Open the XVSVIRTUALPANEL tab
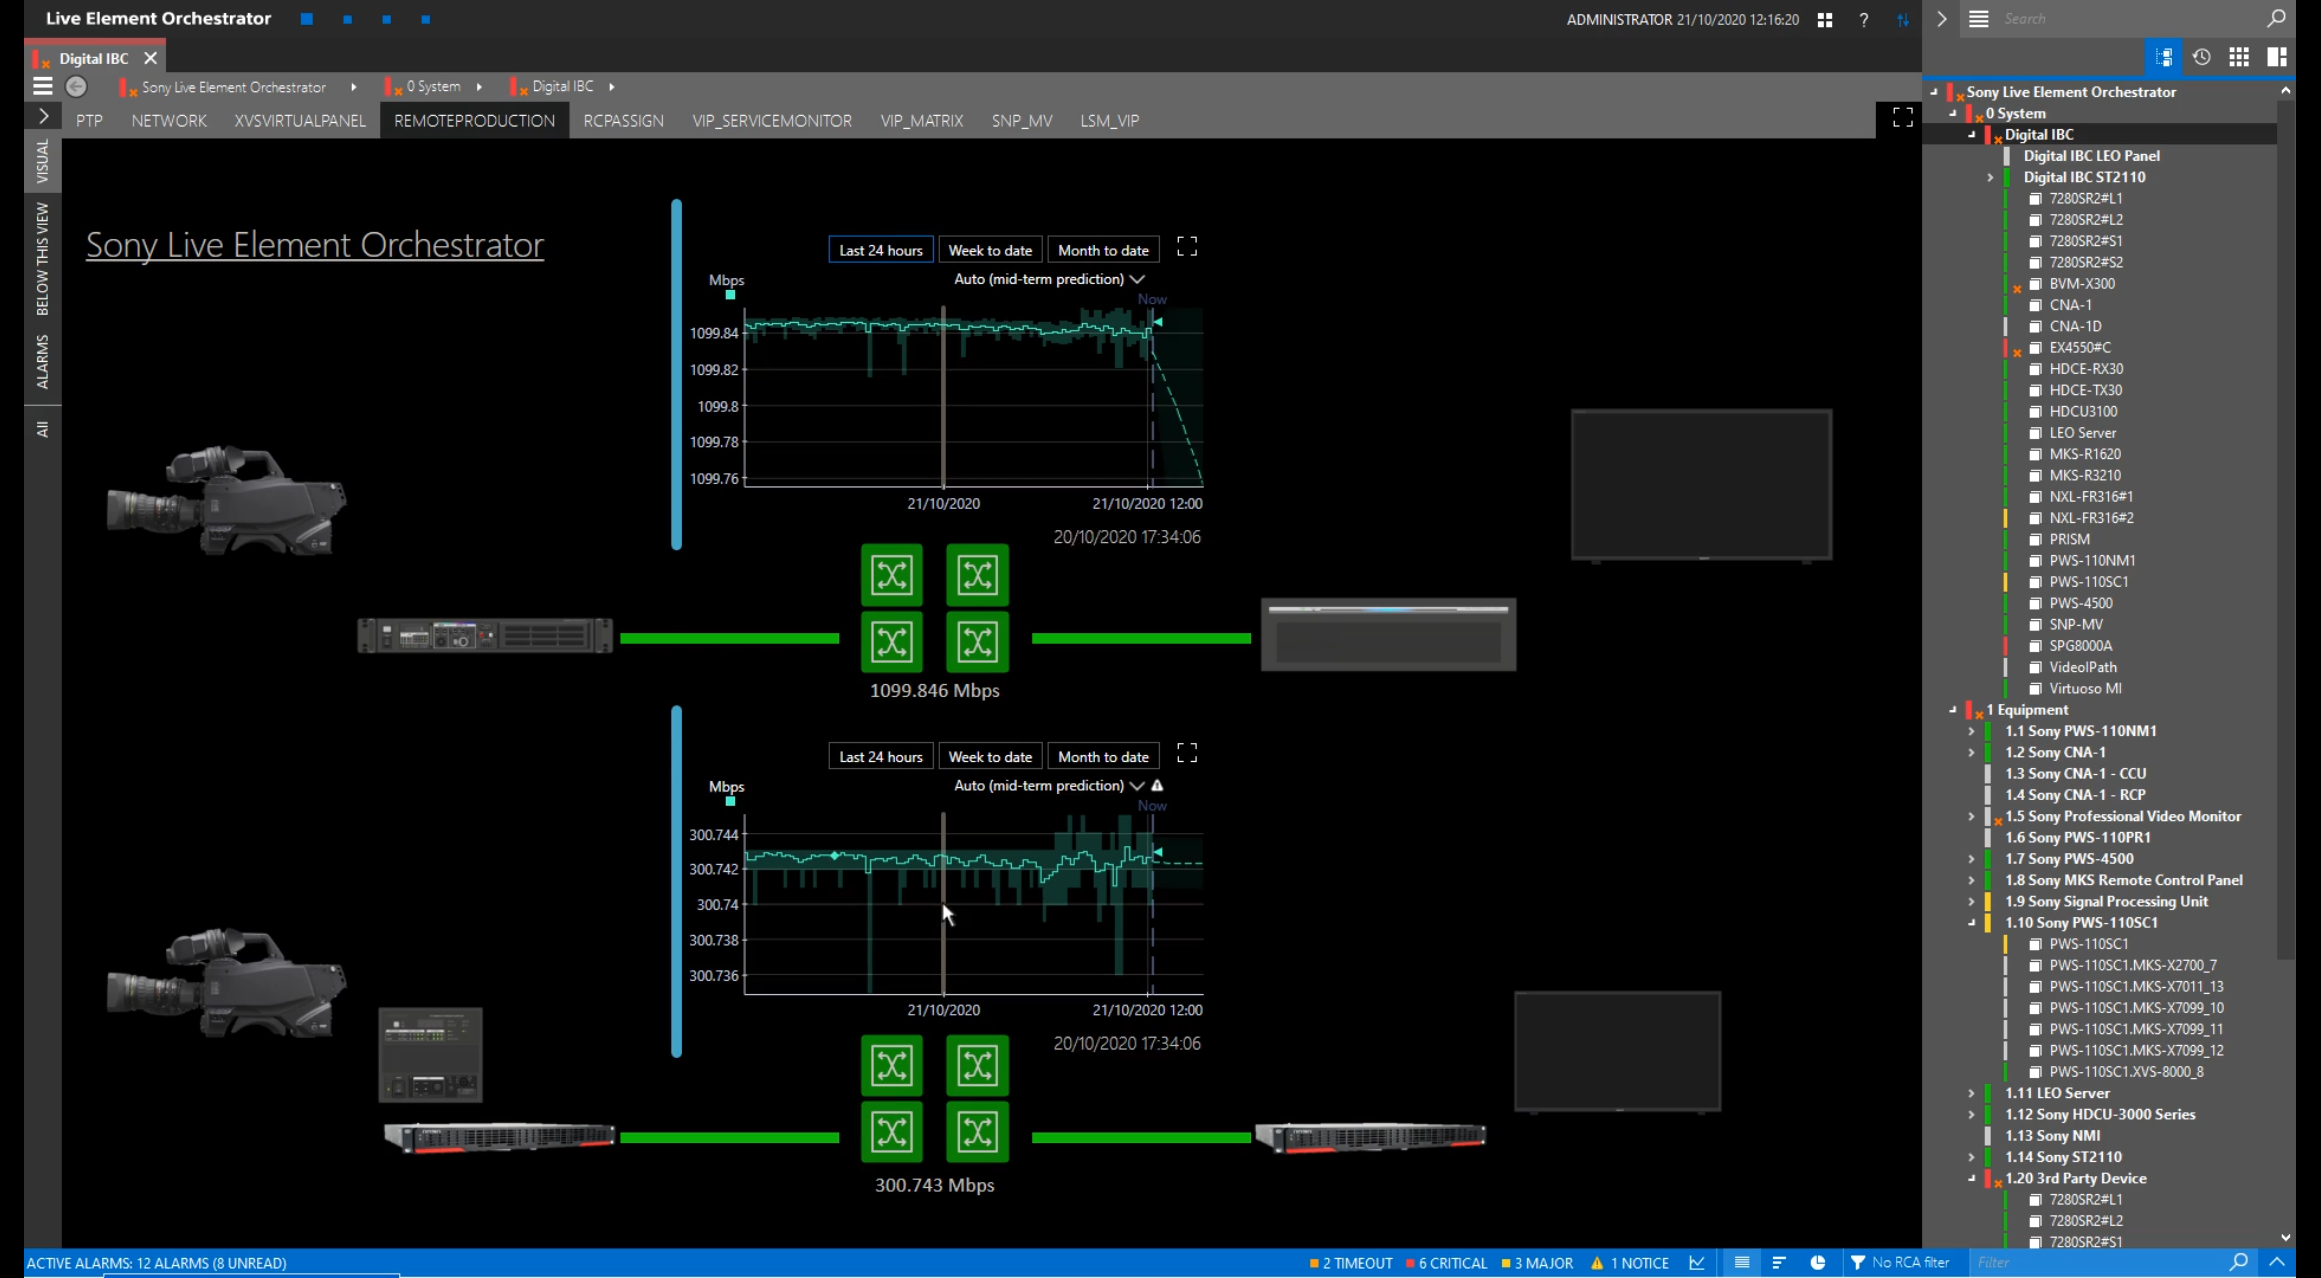Screen dimensions: 2321x1278 300,120
